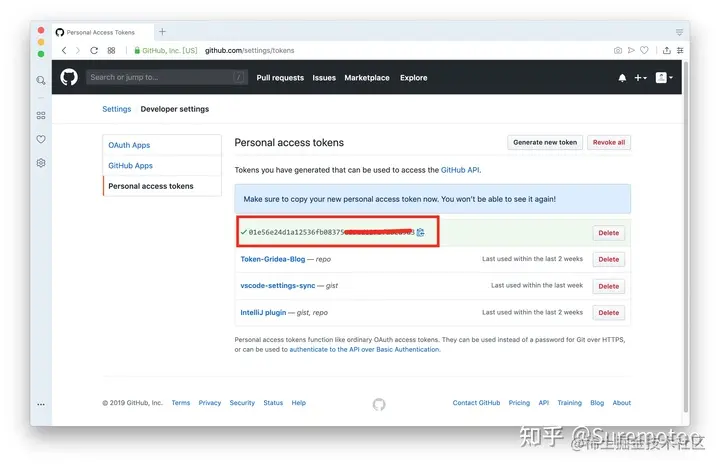Open the Training footer link
Viewport: 720px width, 466px height.
(569, 403)
